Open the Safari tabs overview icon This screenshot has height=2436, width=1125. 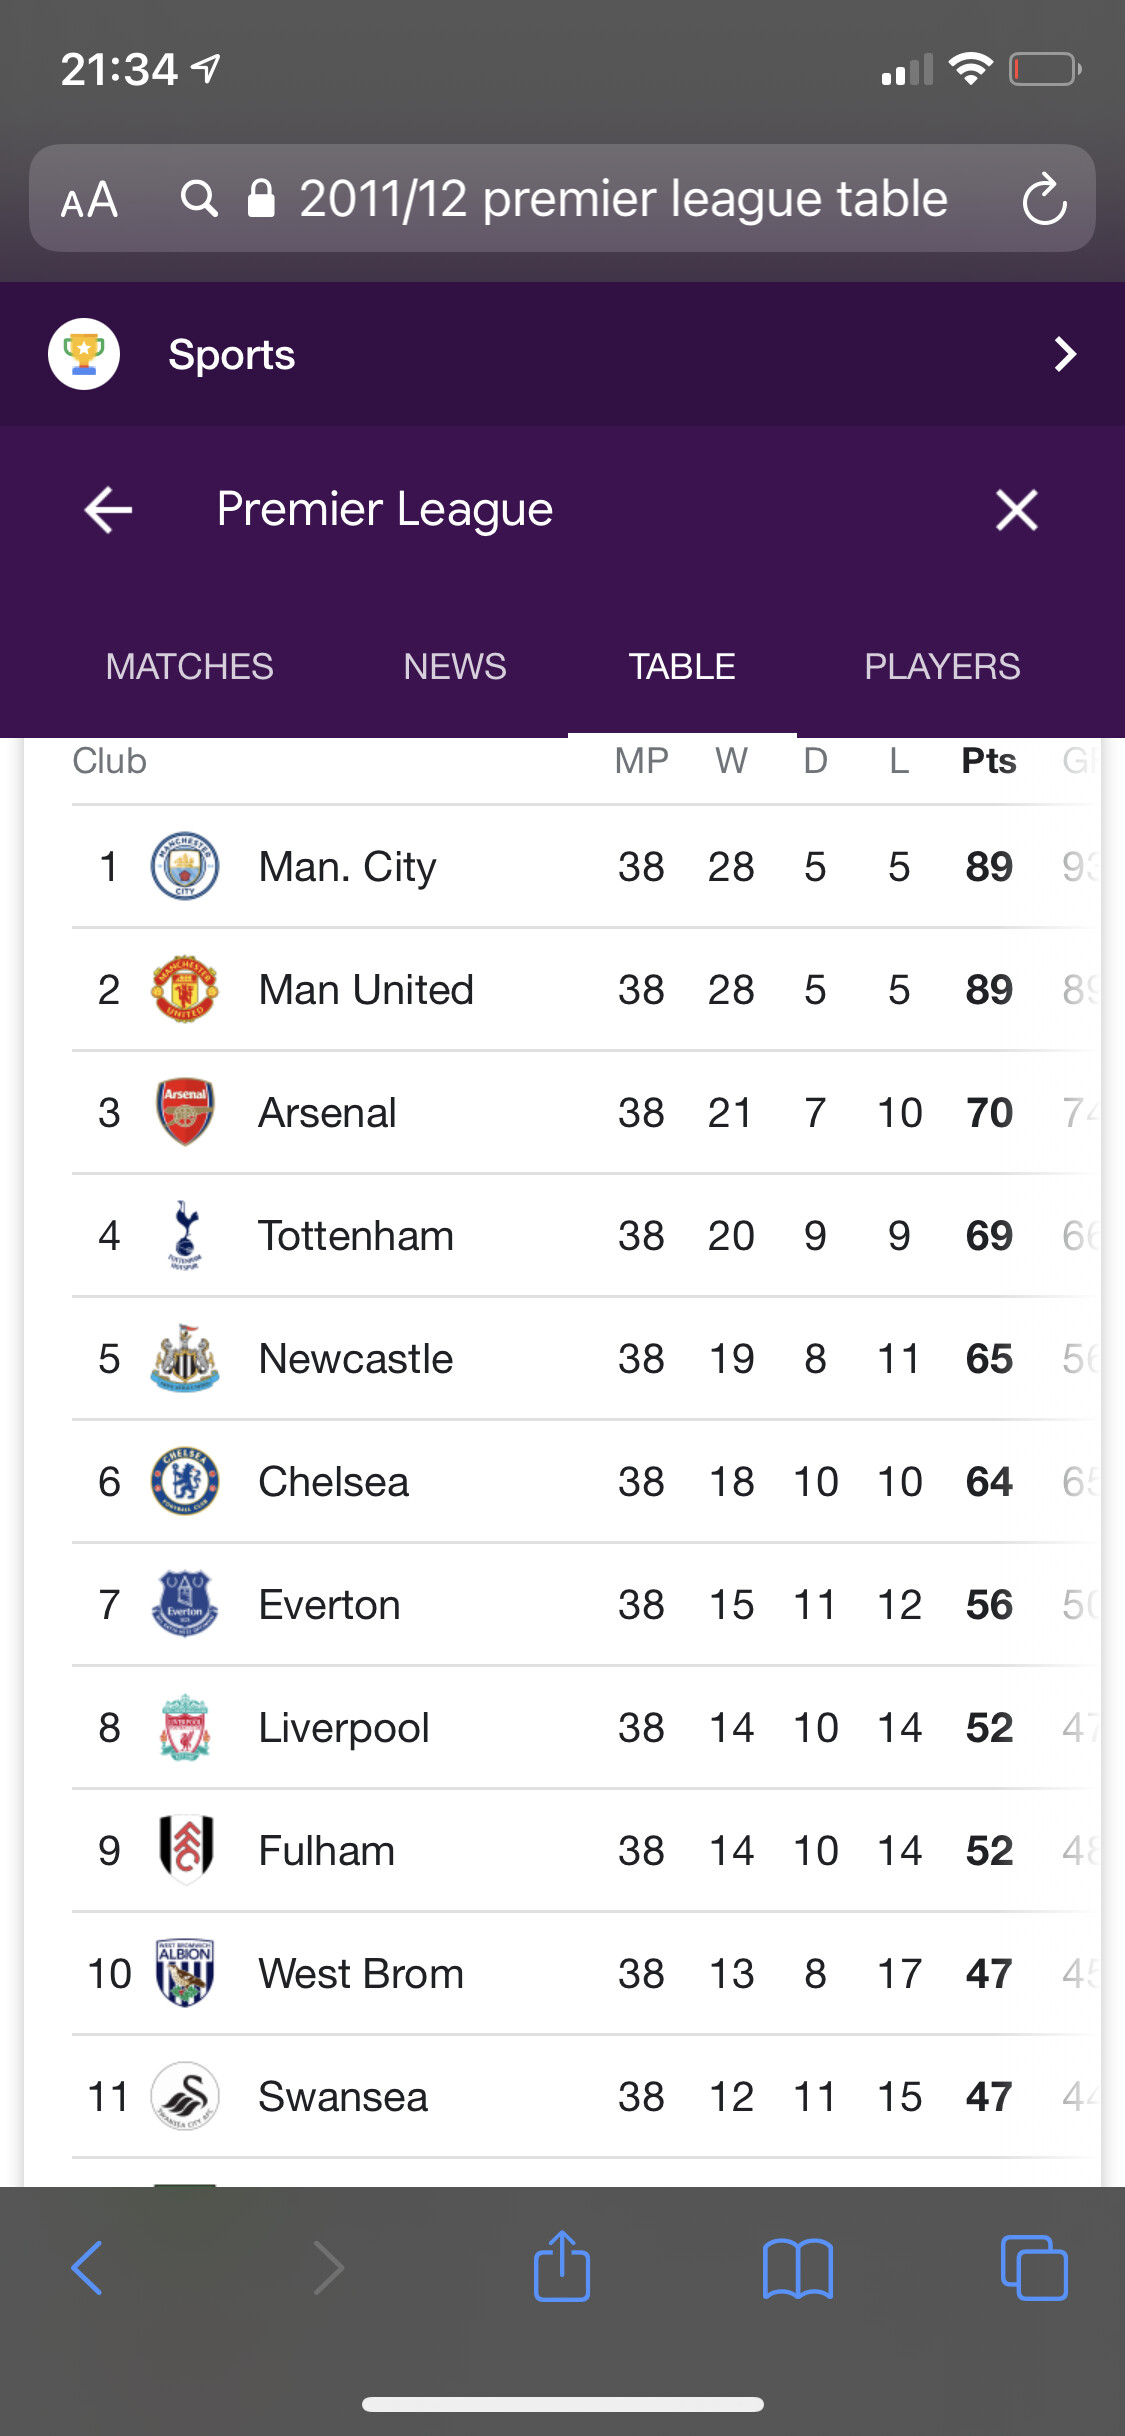[x=1034, y=2267]
